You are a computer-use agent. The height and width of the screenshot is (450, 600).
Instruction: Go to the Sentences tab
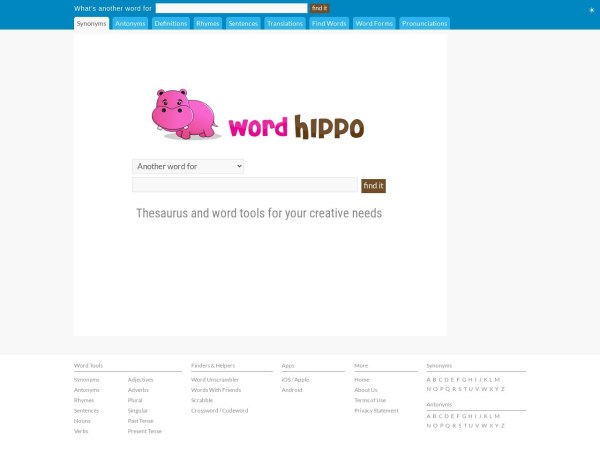click(243, 23)
